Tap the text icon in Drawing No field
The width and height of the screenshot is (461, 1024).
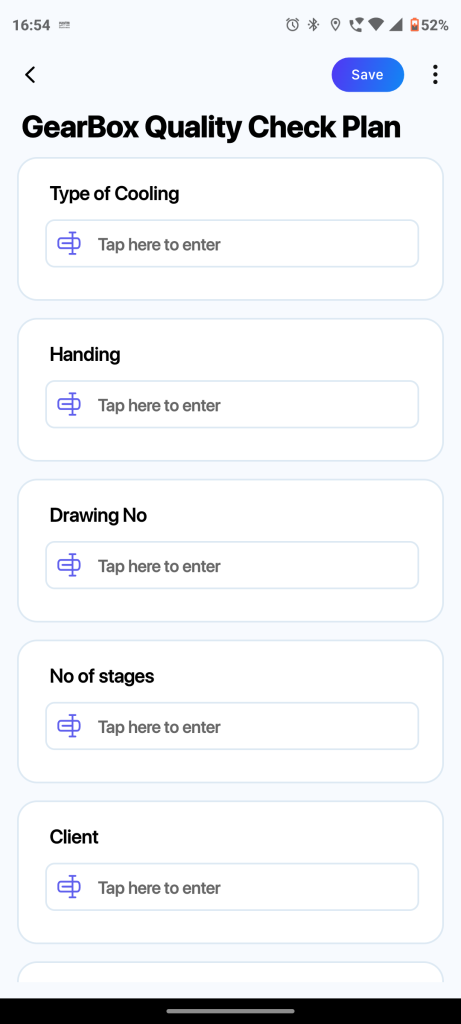point(69,565)
